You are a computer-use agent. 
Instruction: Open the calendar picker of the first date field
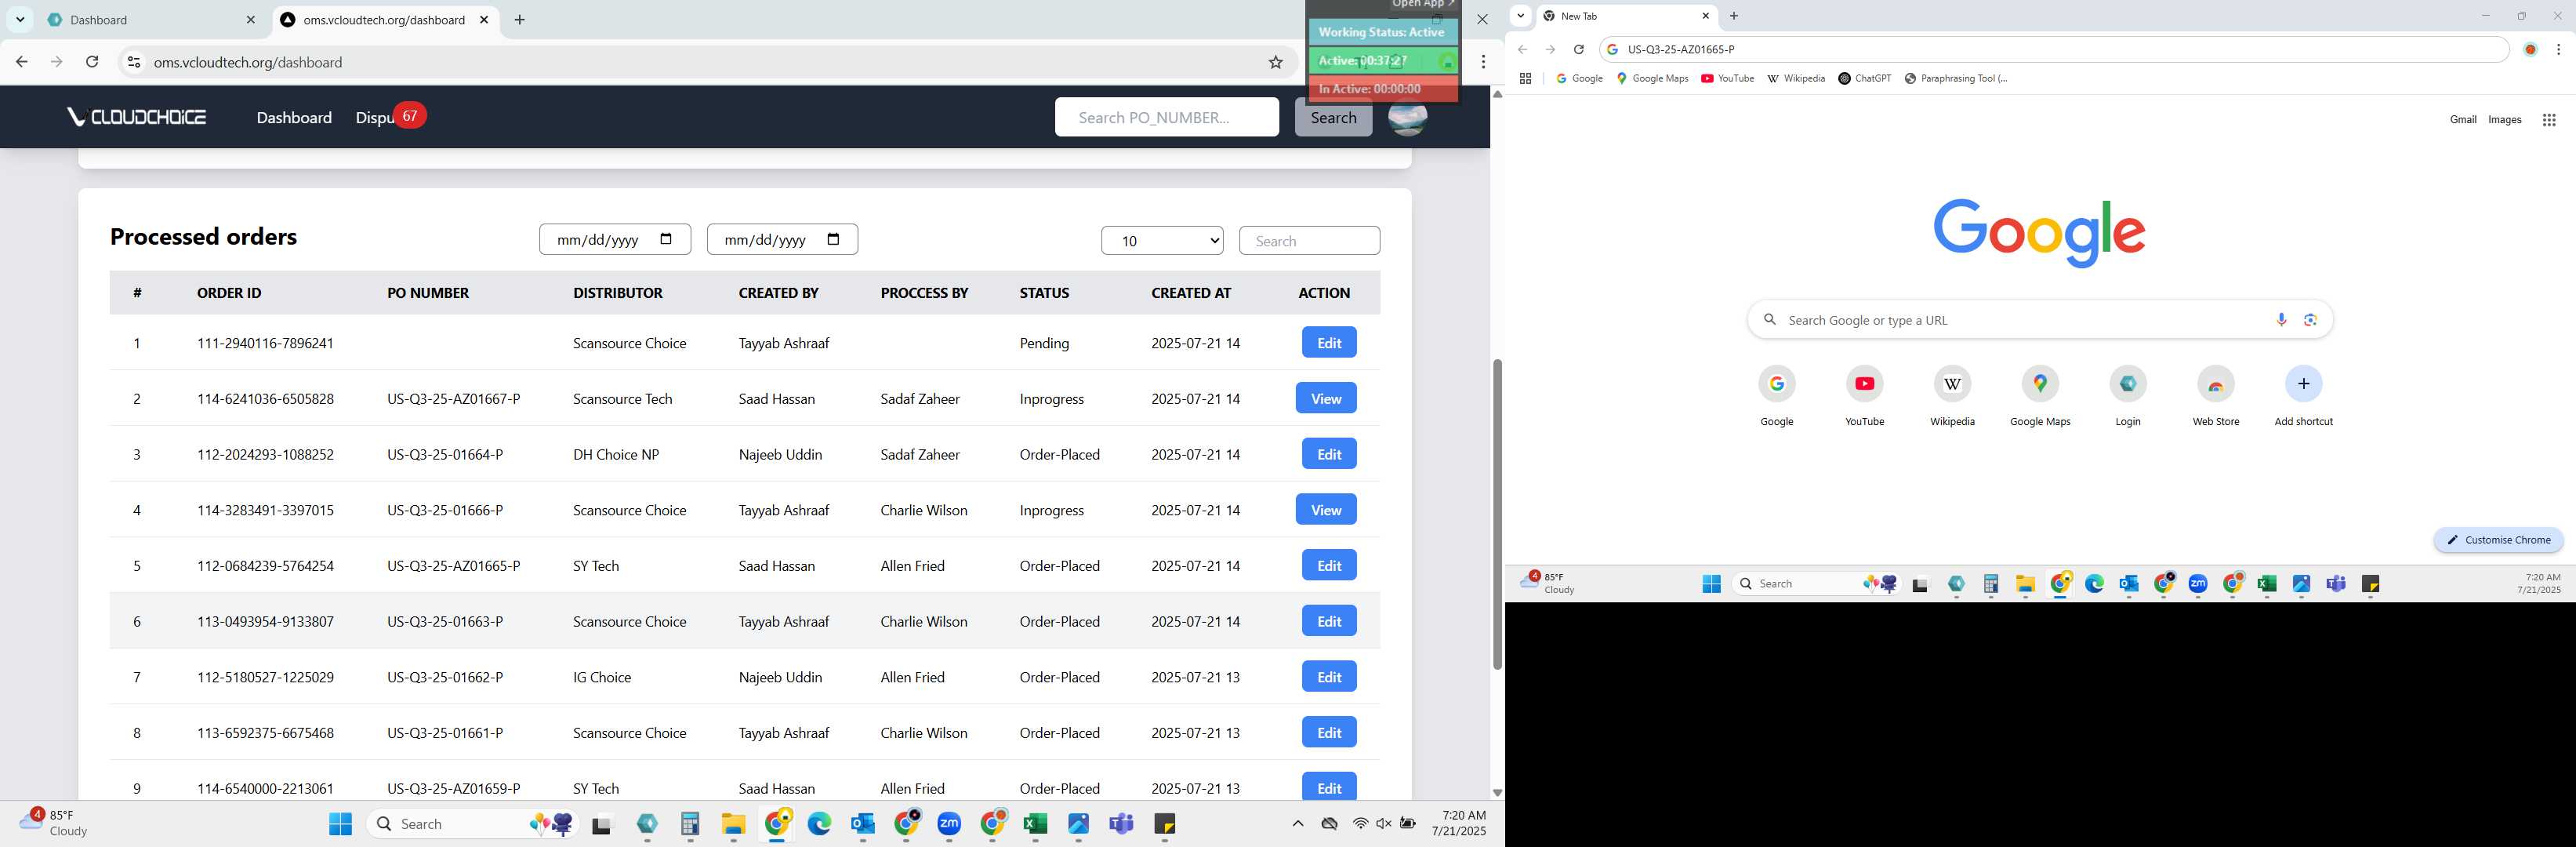[x=666, y=239]
